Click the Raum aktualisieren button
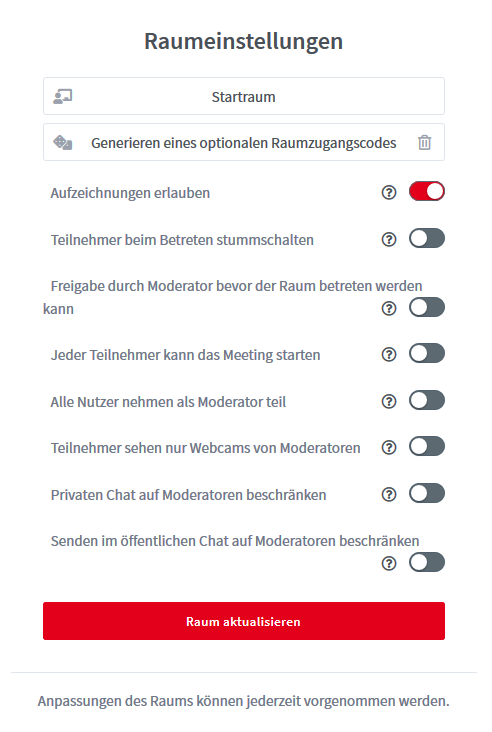The image size is (492, 732). (x=244, y=621)
